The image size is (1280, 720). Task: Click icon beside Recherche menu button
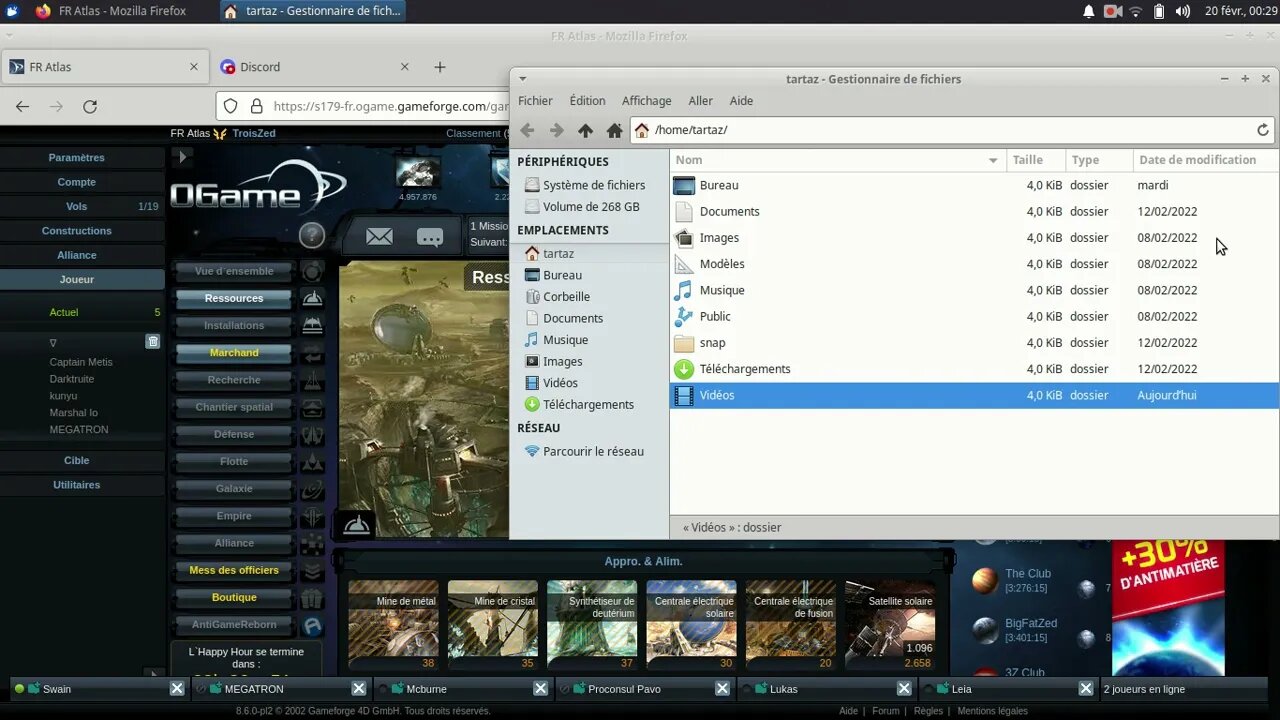point(313,380)
